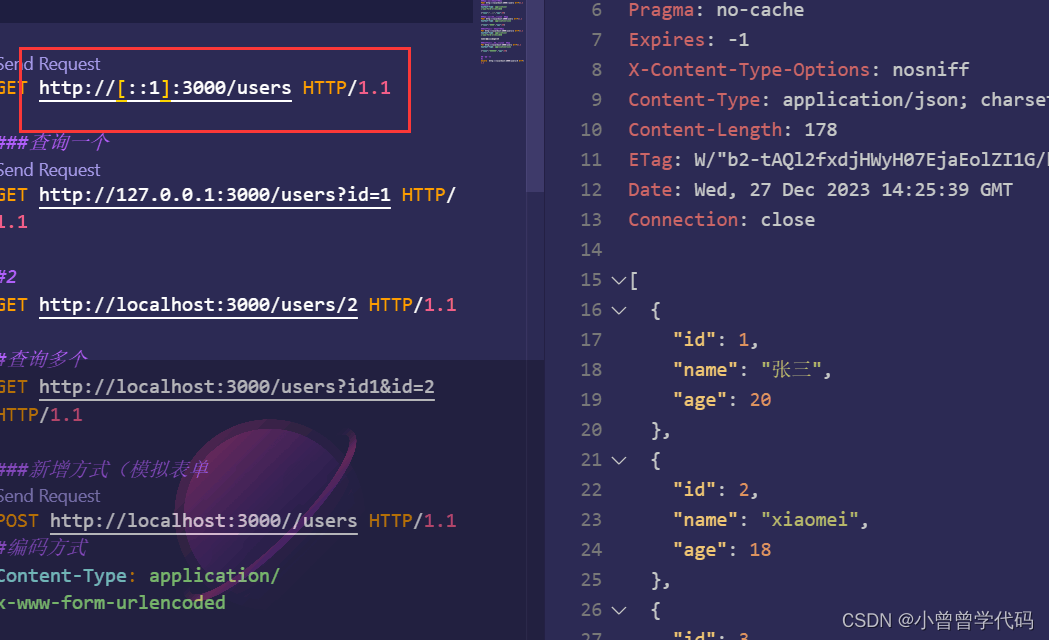Collapse the first user object at line 16
Screen dimensions: 1049x640
click(618, 310)
